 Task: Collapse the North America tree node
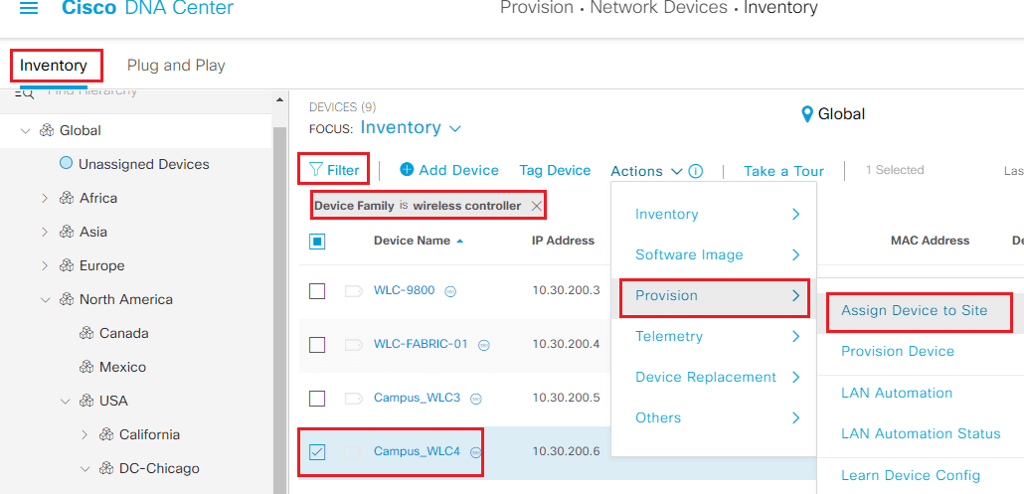click(45, 300)
